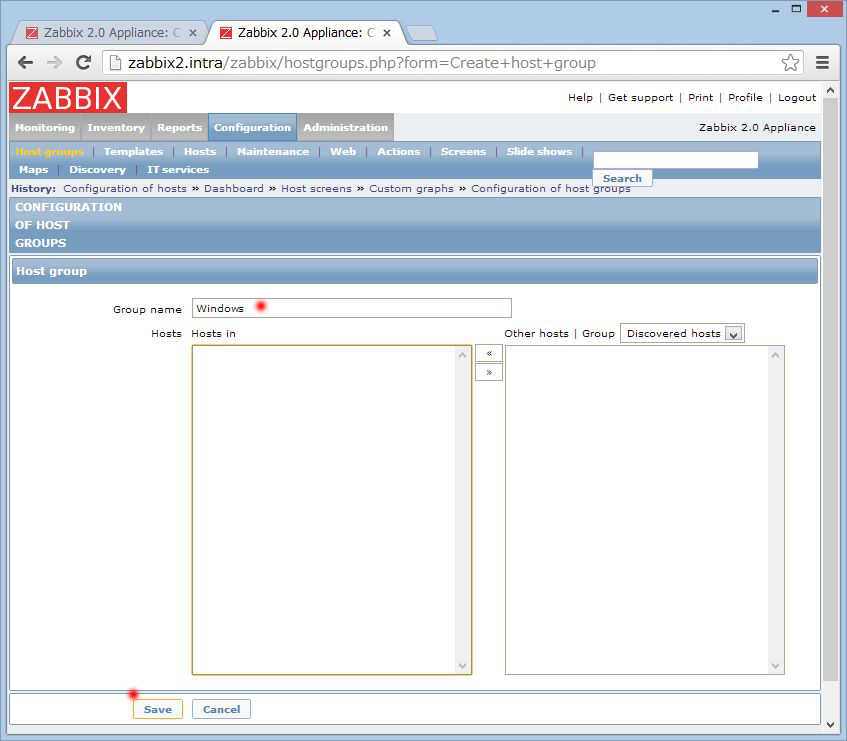Click the Logout link
The image size is (847, 741).
(x=797, y=98)
